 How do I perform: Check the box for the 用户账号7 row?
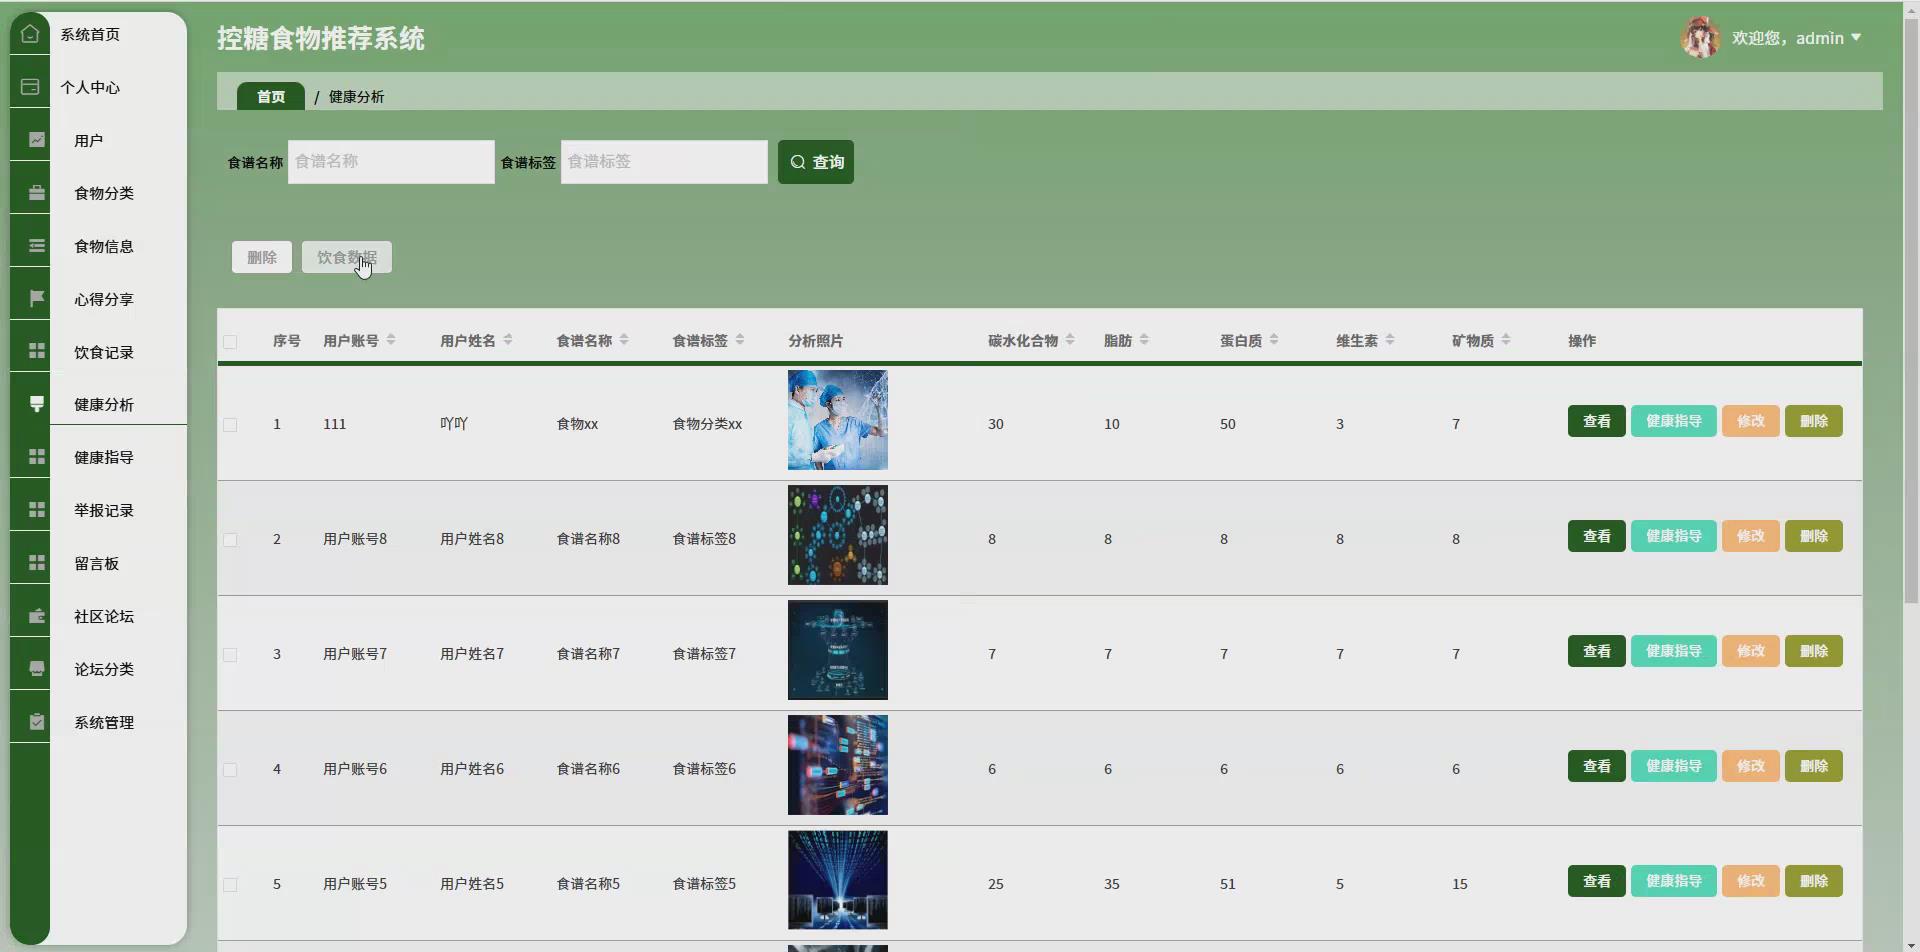230,655
